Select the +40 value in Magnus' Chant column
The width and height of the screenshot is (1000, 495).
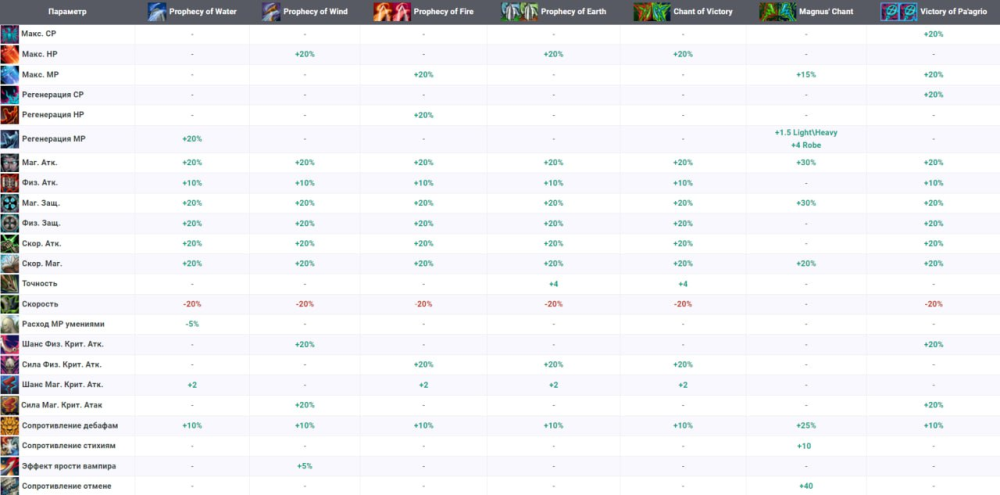point(805,485)
